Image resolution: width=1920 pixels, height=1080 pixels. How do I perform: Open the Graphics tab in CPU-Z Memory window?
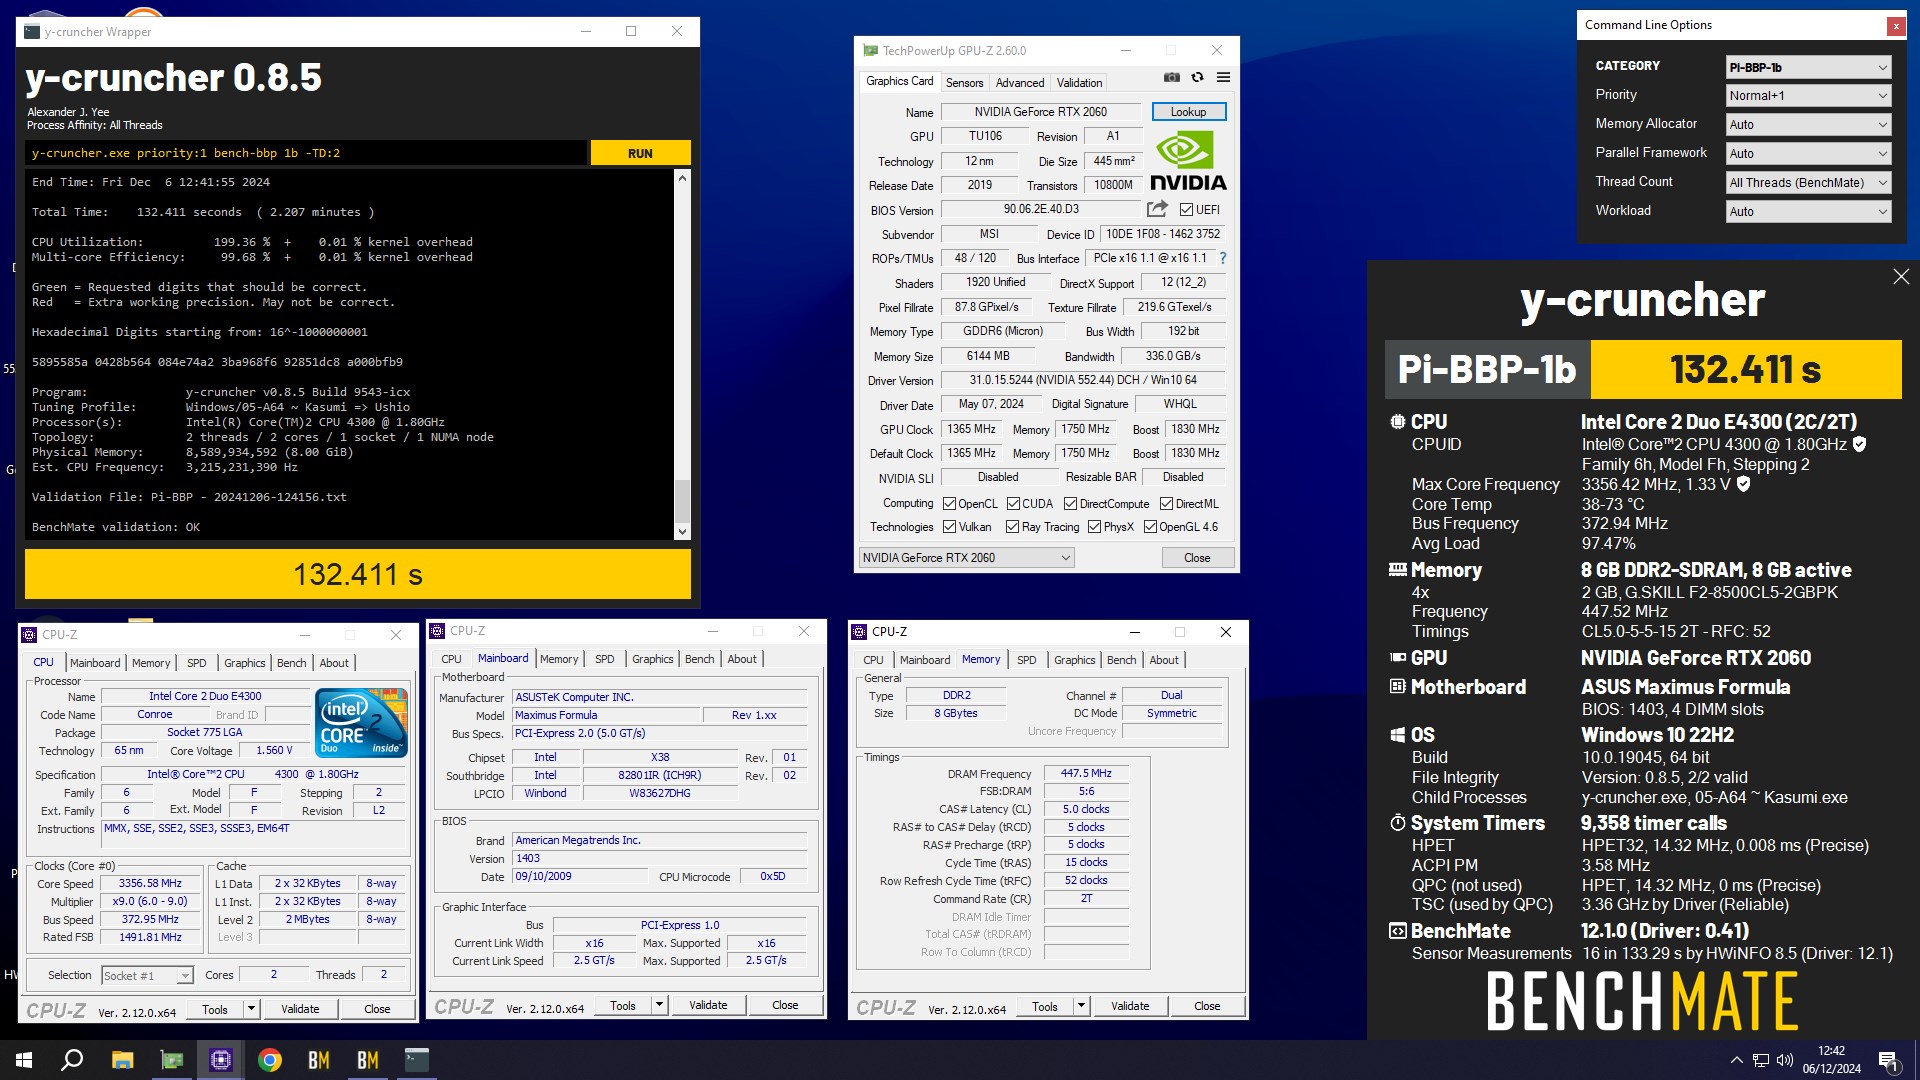click(1074, 660)
